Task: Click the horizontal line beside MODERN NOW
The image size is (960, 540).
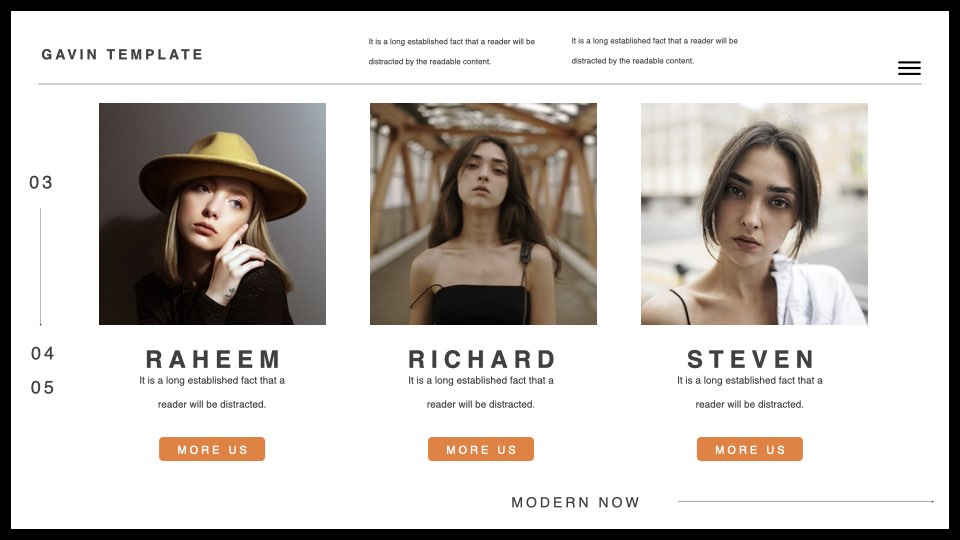Action: (x=806, y=501)
